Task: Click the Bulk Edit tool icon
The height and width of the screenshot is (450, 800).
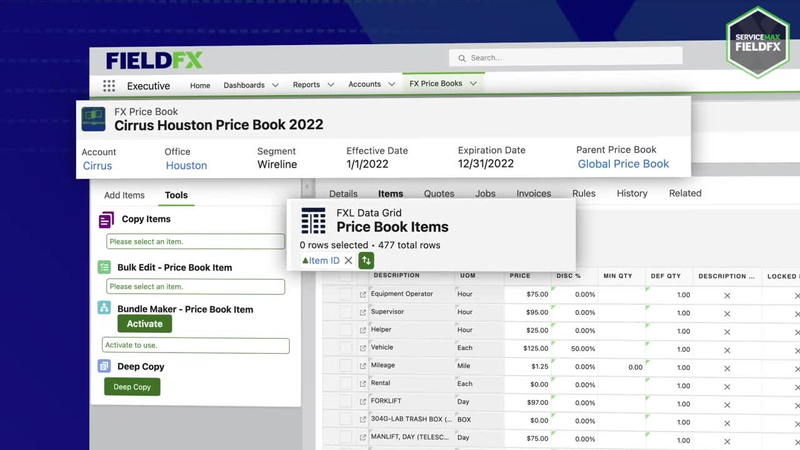Action: click(x=104, y=267)
